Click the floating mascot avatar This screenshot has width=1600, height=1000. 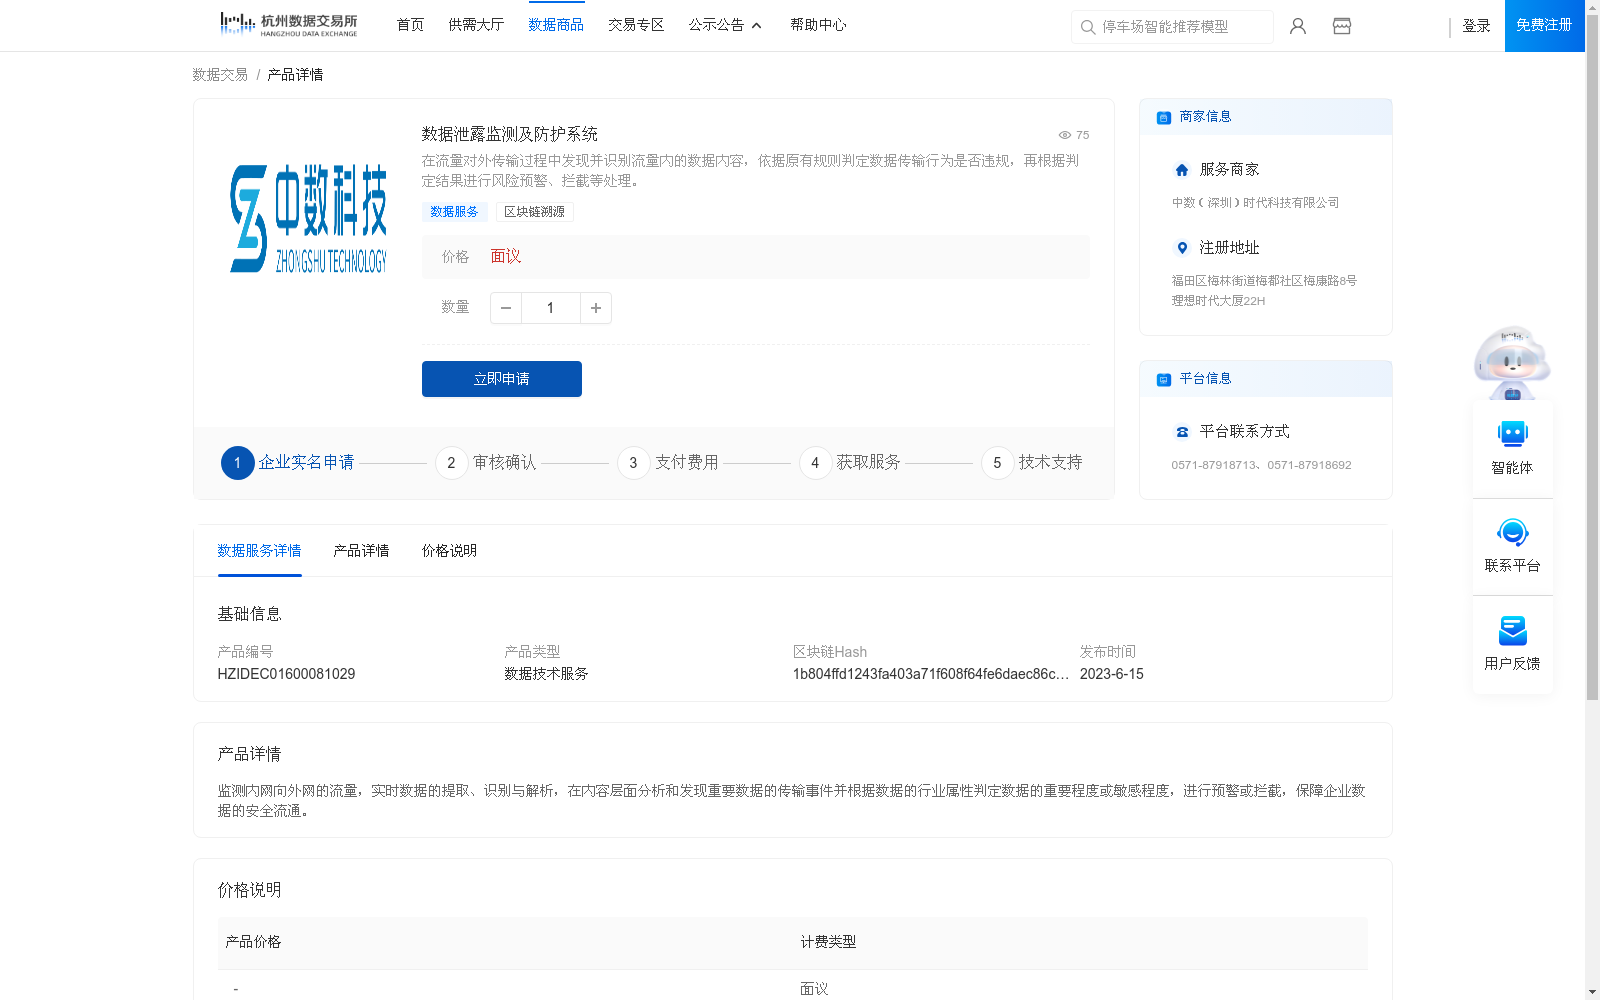[x=1511, y=362]
